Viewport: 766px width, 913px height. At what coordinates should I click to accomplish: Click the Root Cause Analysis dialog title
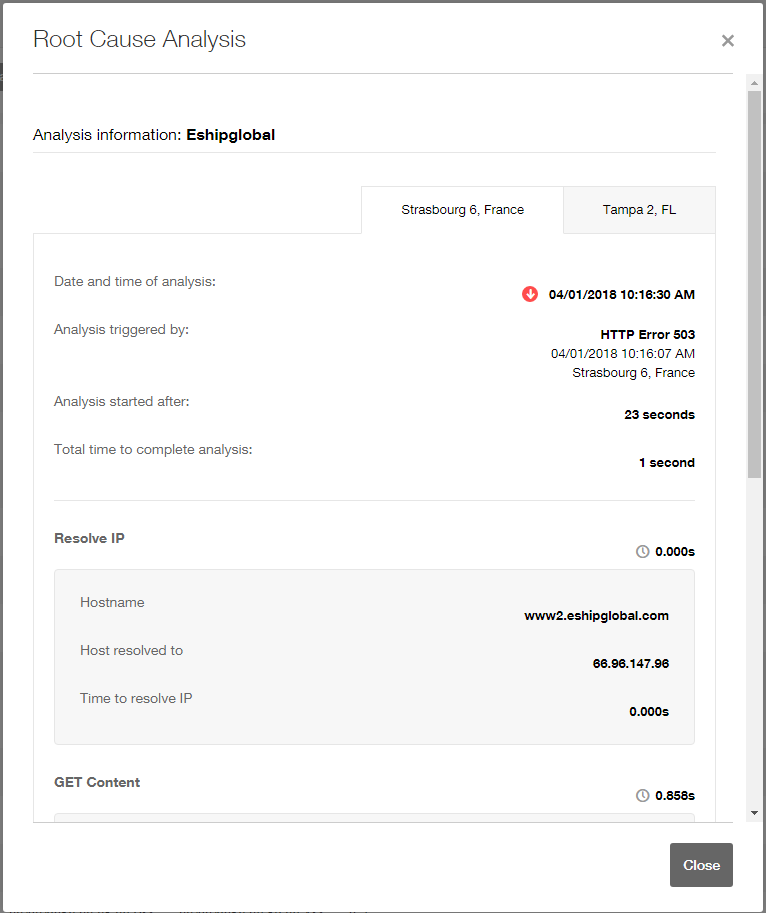pos(139,40)
